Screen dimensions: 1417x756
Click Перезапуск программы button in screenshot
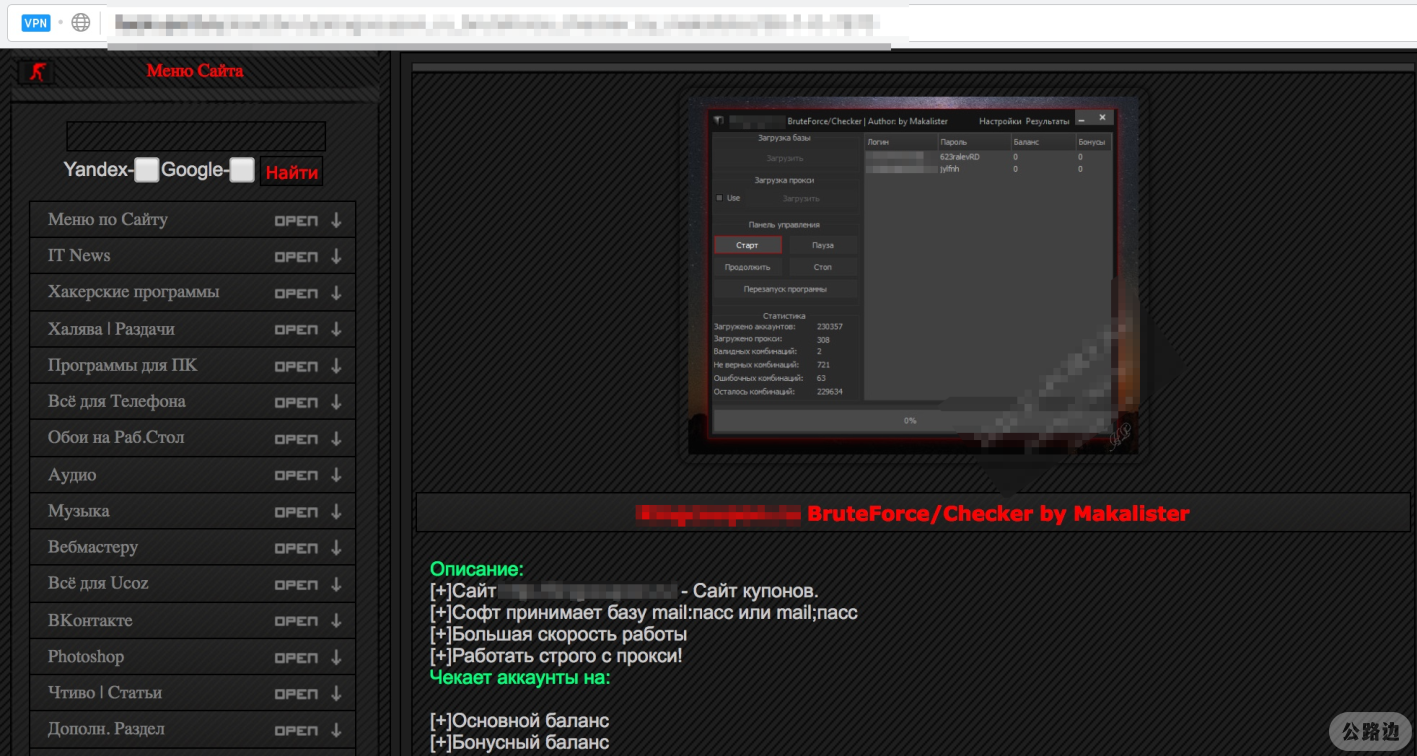785,289
